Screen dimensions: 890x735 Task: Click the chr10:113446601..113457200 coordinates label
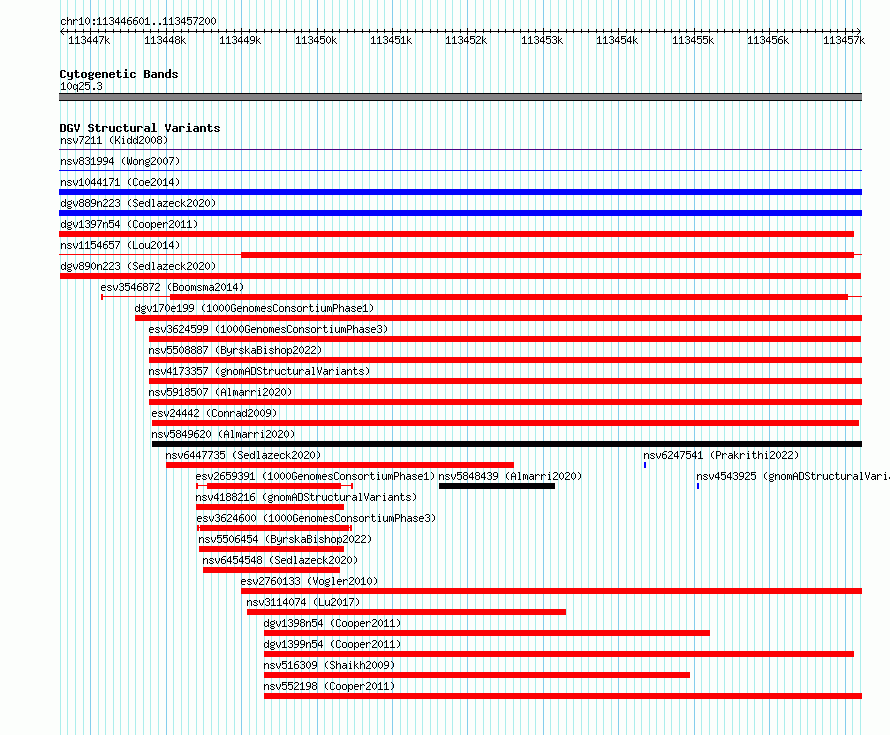(x=138, y=21)
